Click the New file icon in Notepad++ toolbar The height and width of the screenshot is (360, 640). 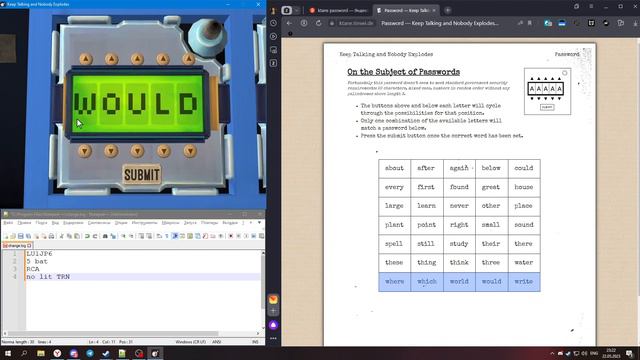pyautogui.click(x=6, y=236)
